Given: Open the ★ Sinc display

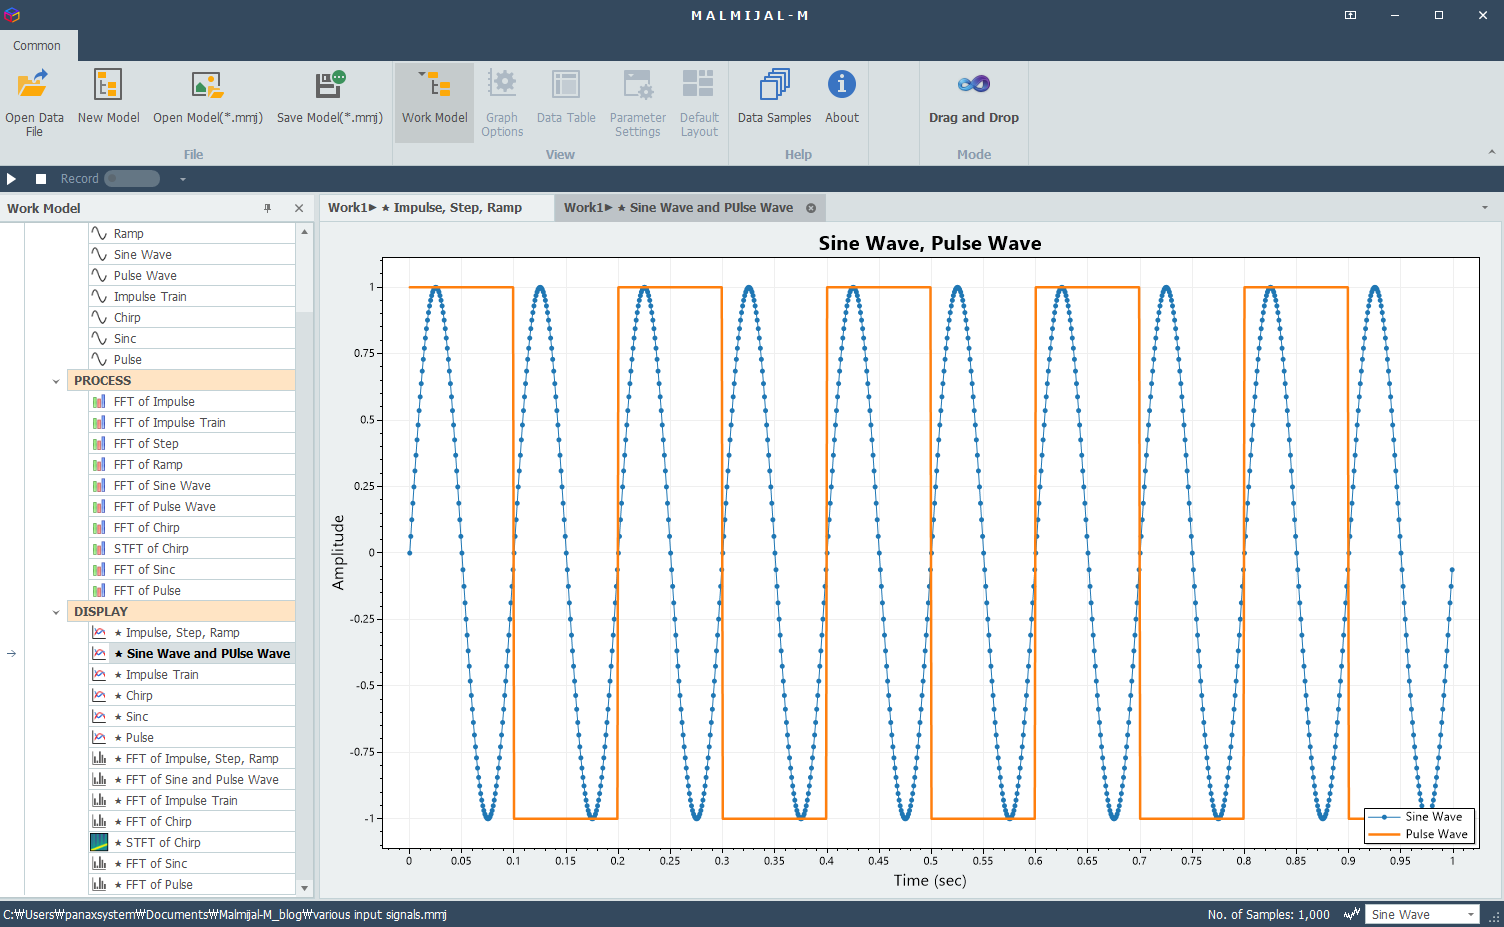Looking at the screenshot, I should [192, 717].
